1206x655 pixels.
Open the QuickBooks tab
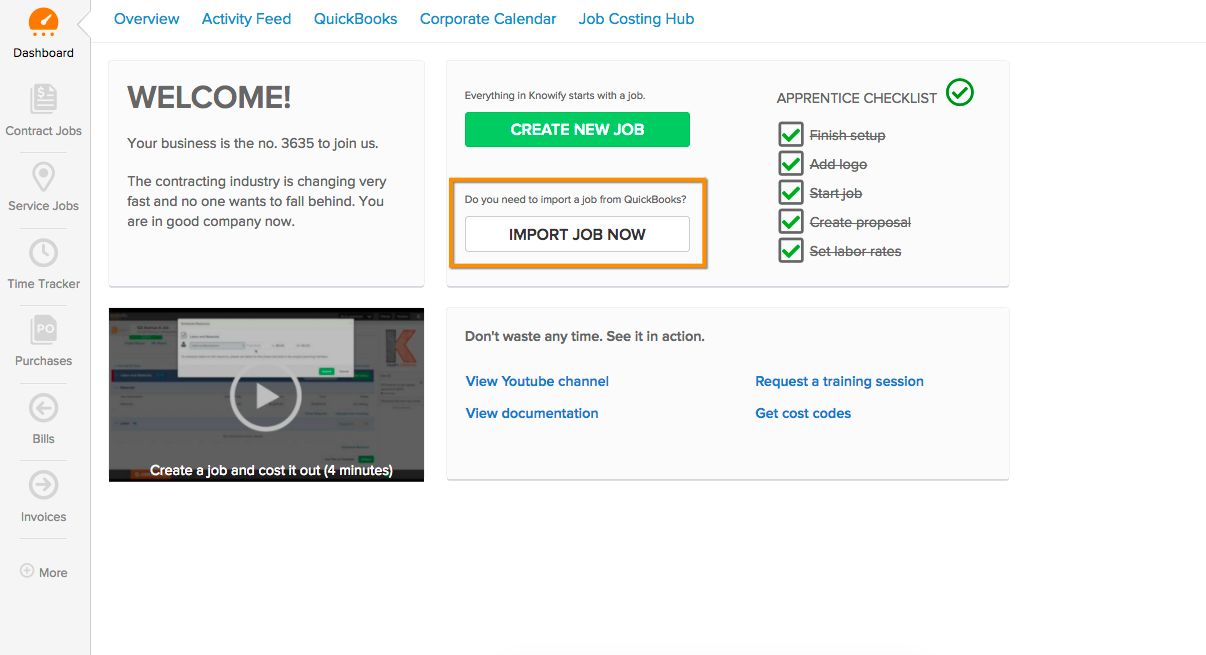point(355,19)
